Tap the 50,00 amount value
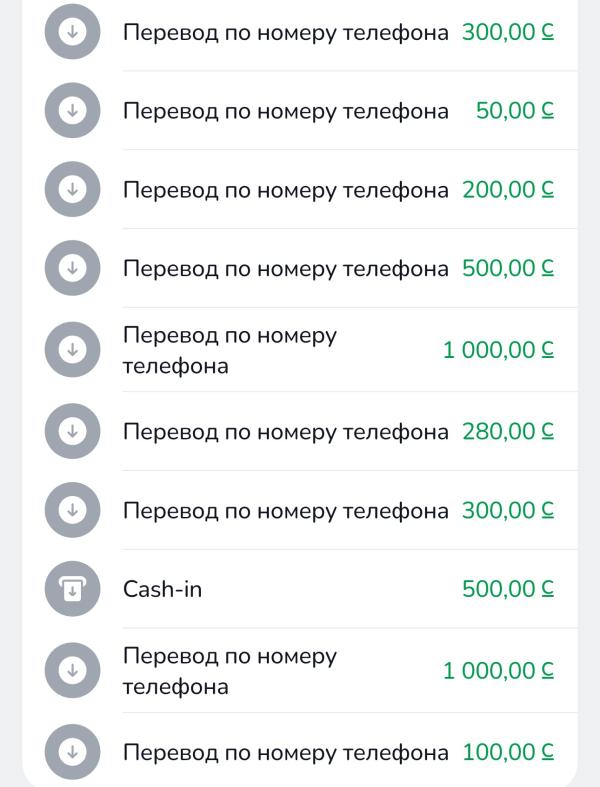This screenshot has height=787, width=600. click(514, 111)
